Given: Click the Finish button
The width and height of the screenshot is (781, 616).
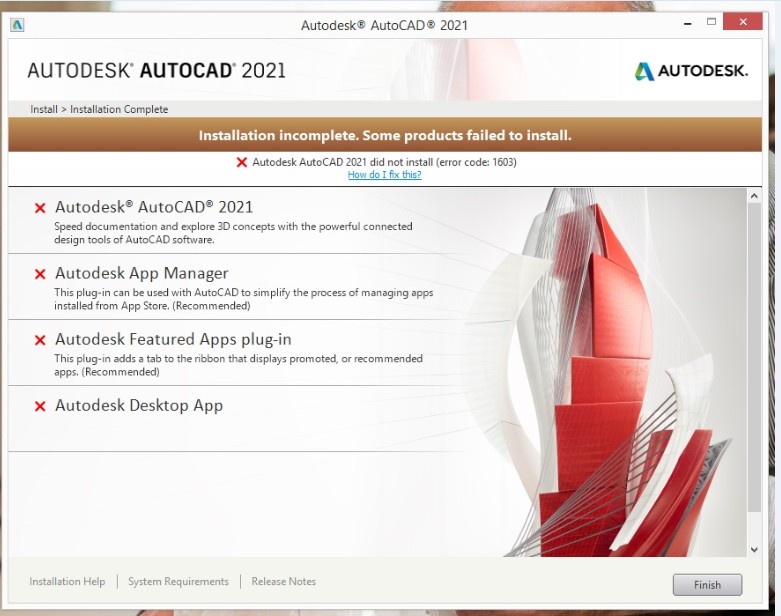Looking at the screenshot, I should coord(707,585).
